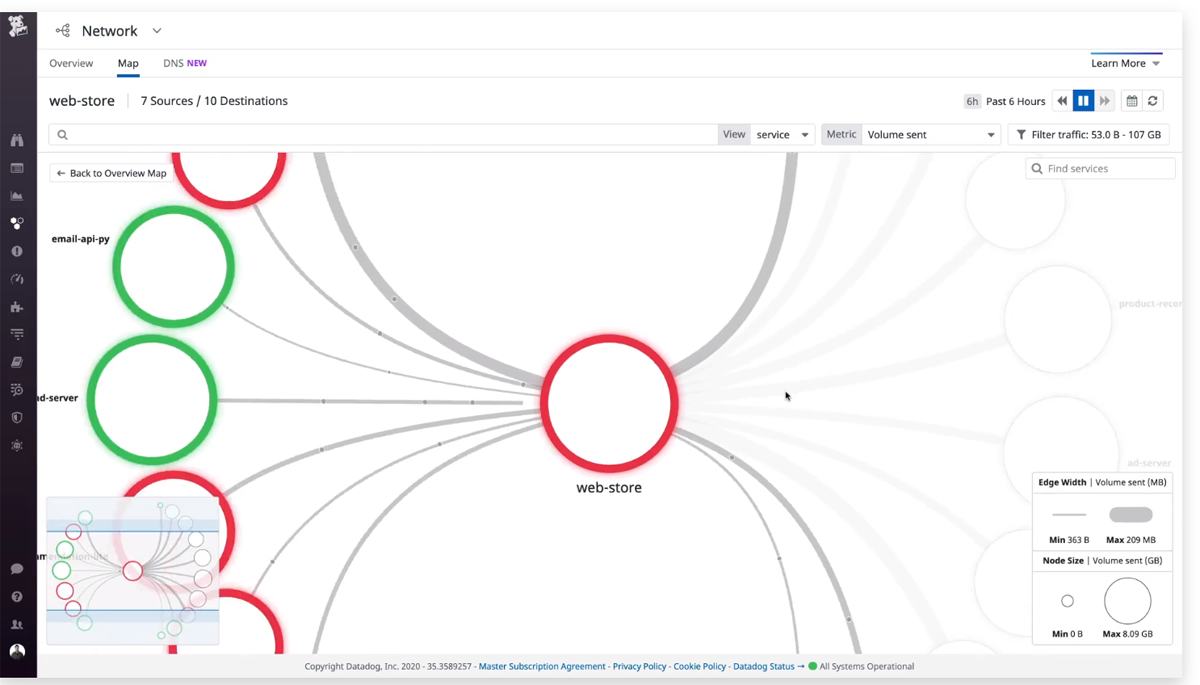The image size is (1200, 685).
Task: Open the Security shield sidebar icon
Action: click(x=17, y=418)
